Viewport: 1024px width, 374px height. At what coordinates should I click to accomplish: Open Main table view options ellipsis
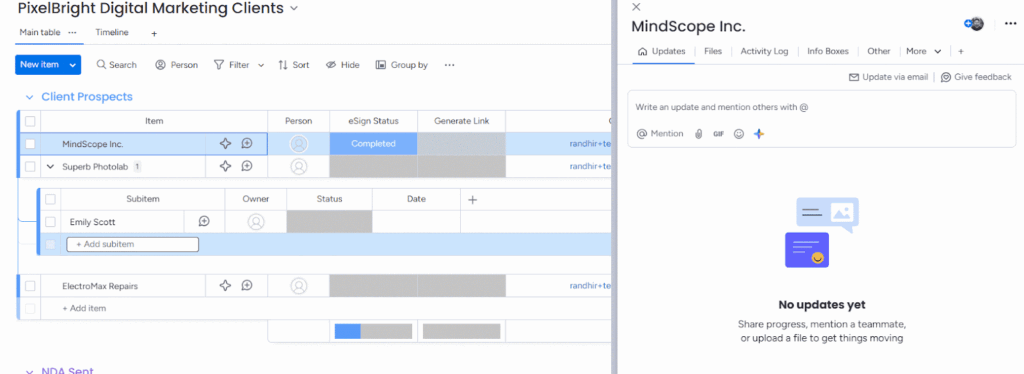coord(72,32)
